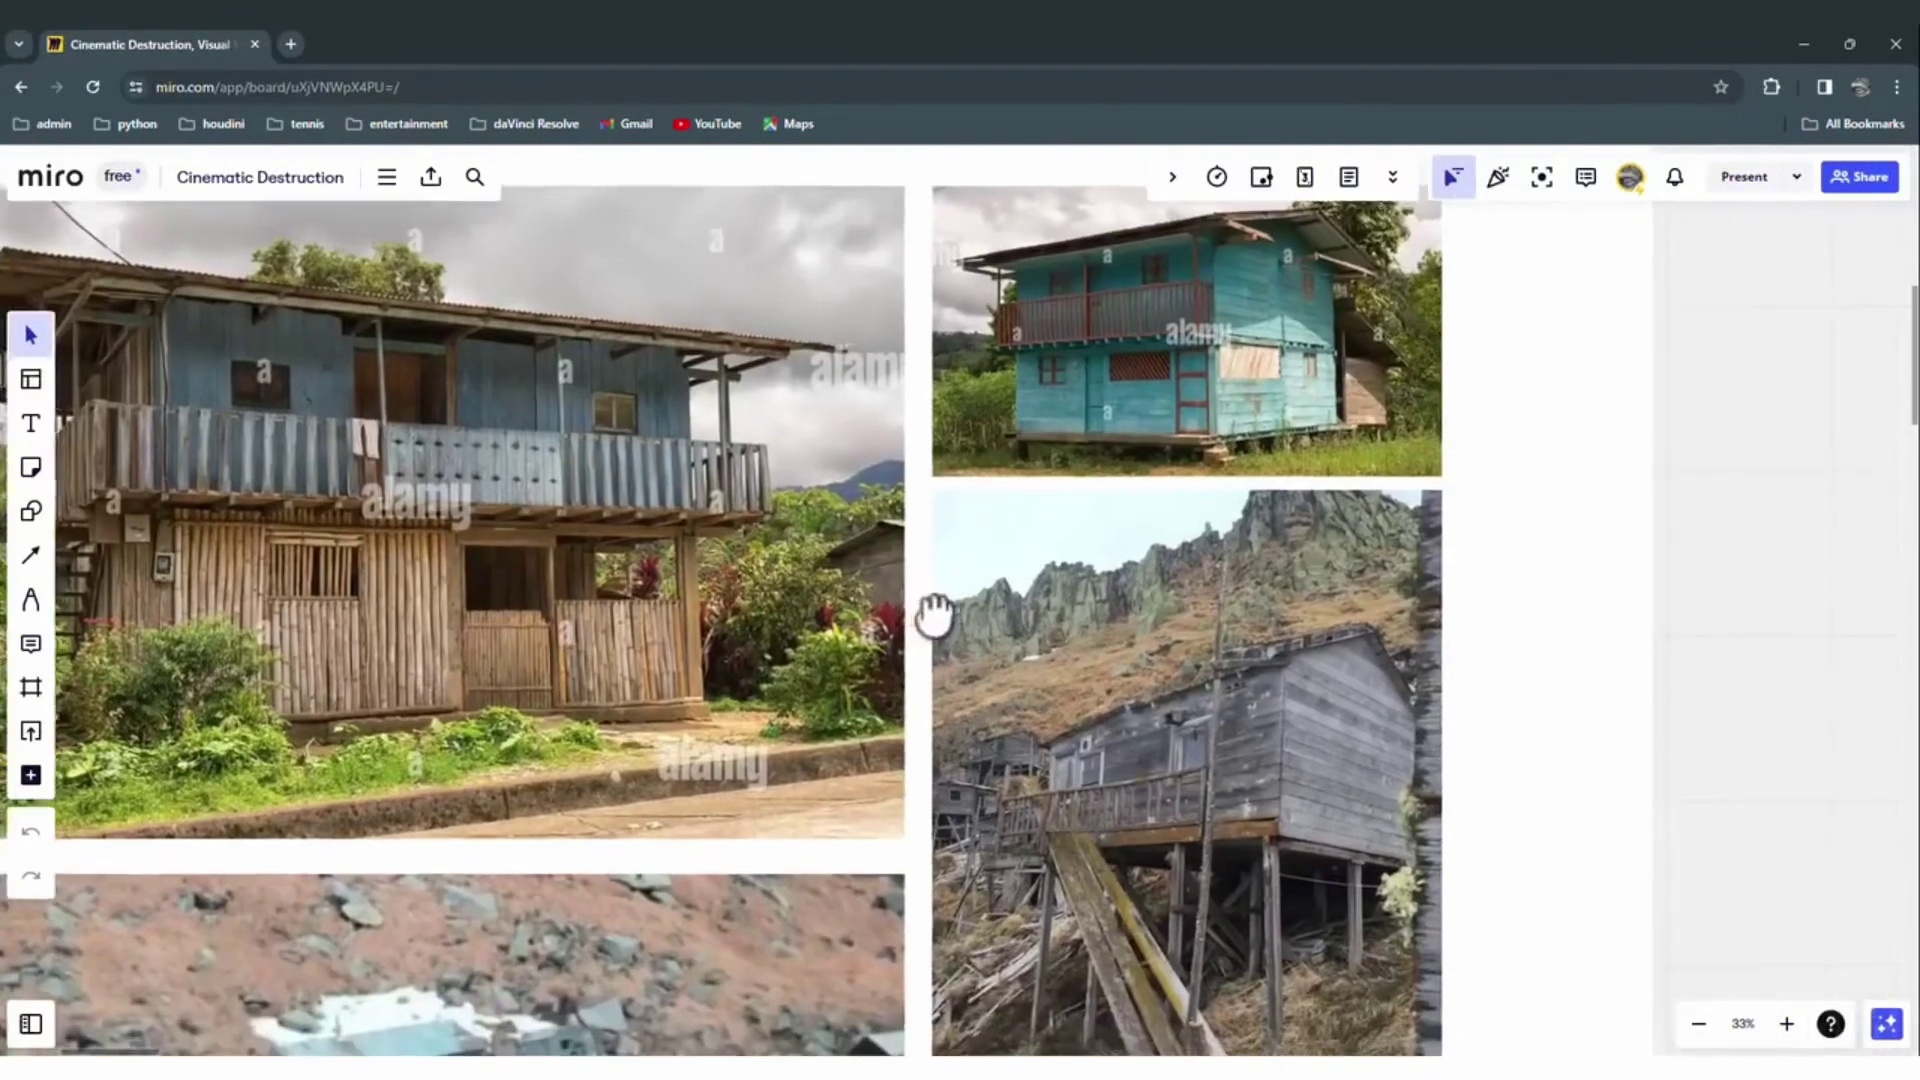Open the help question mark
This screenshot has height=1080, width=1920.
point(1831,1024)
